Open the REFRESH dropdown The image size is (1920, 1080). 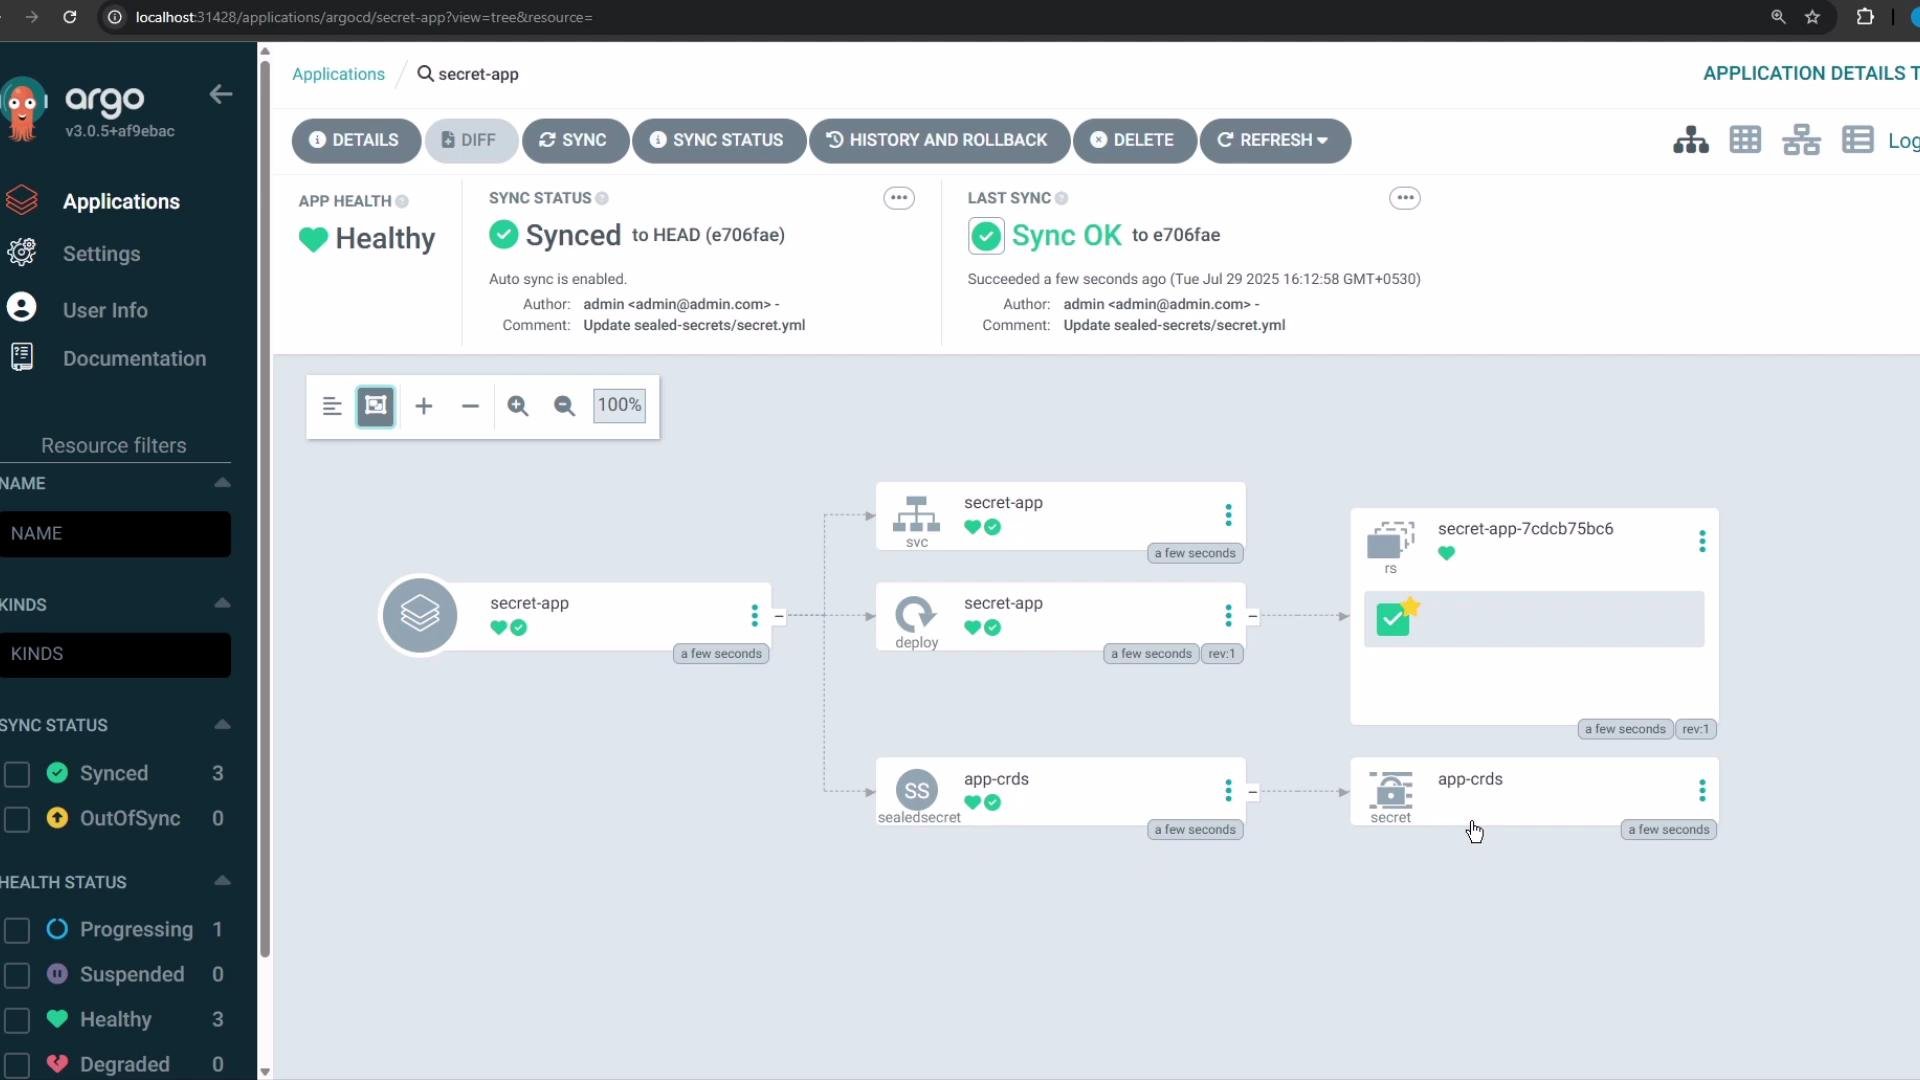[x=1274, y=140]
